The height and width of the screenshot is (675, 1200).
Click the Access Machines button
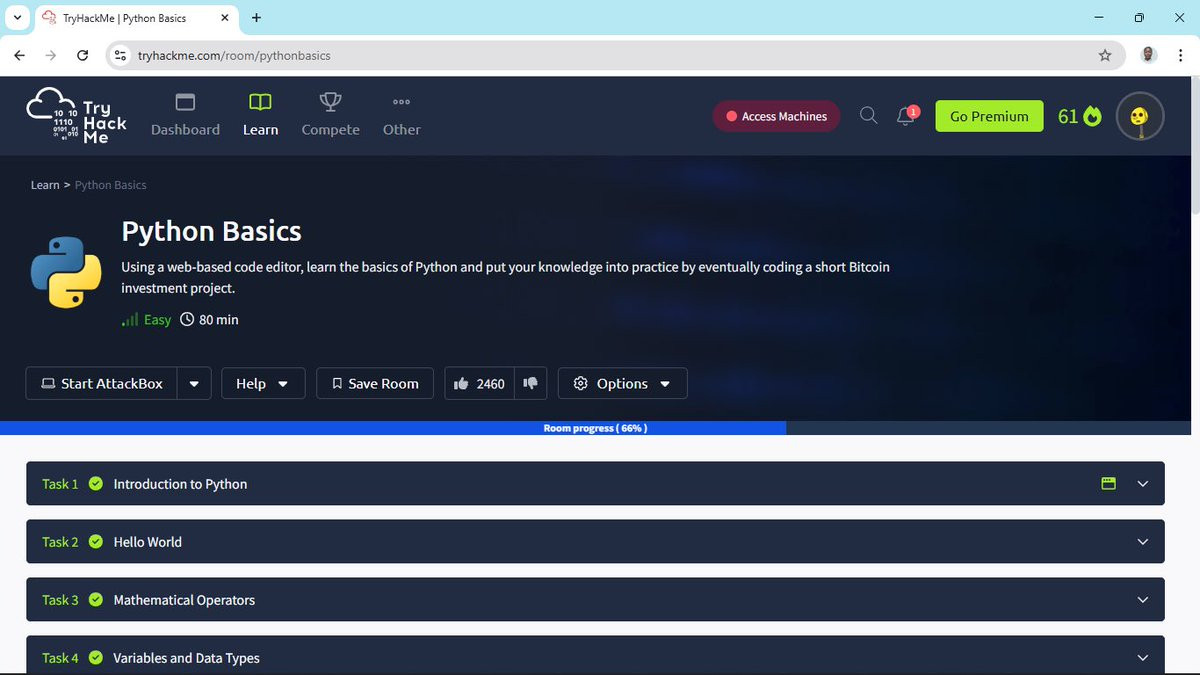coord(776,116)
